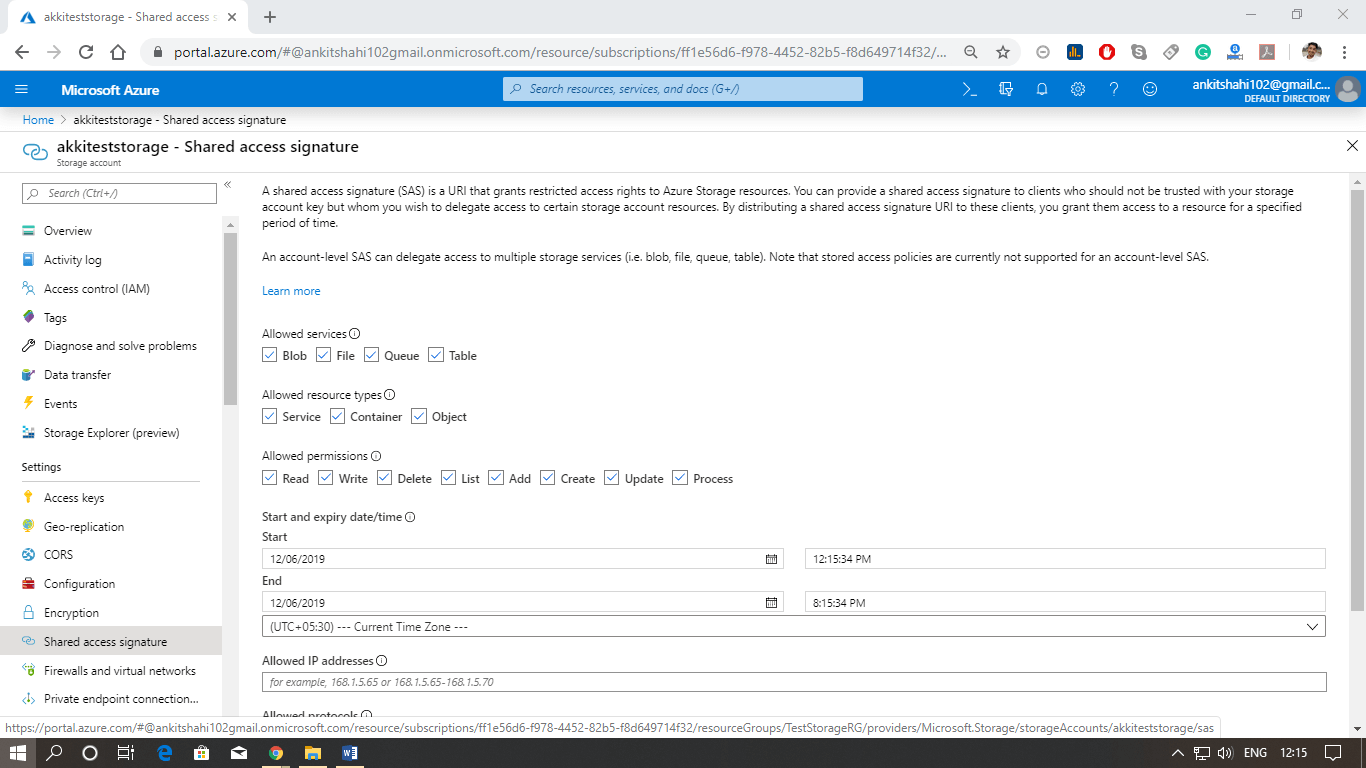Screen dimensions: 1366x768
Task: Follow the Learn more link
Action: coord(291,291)
